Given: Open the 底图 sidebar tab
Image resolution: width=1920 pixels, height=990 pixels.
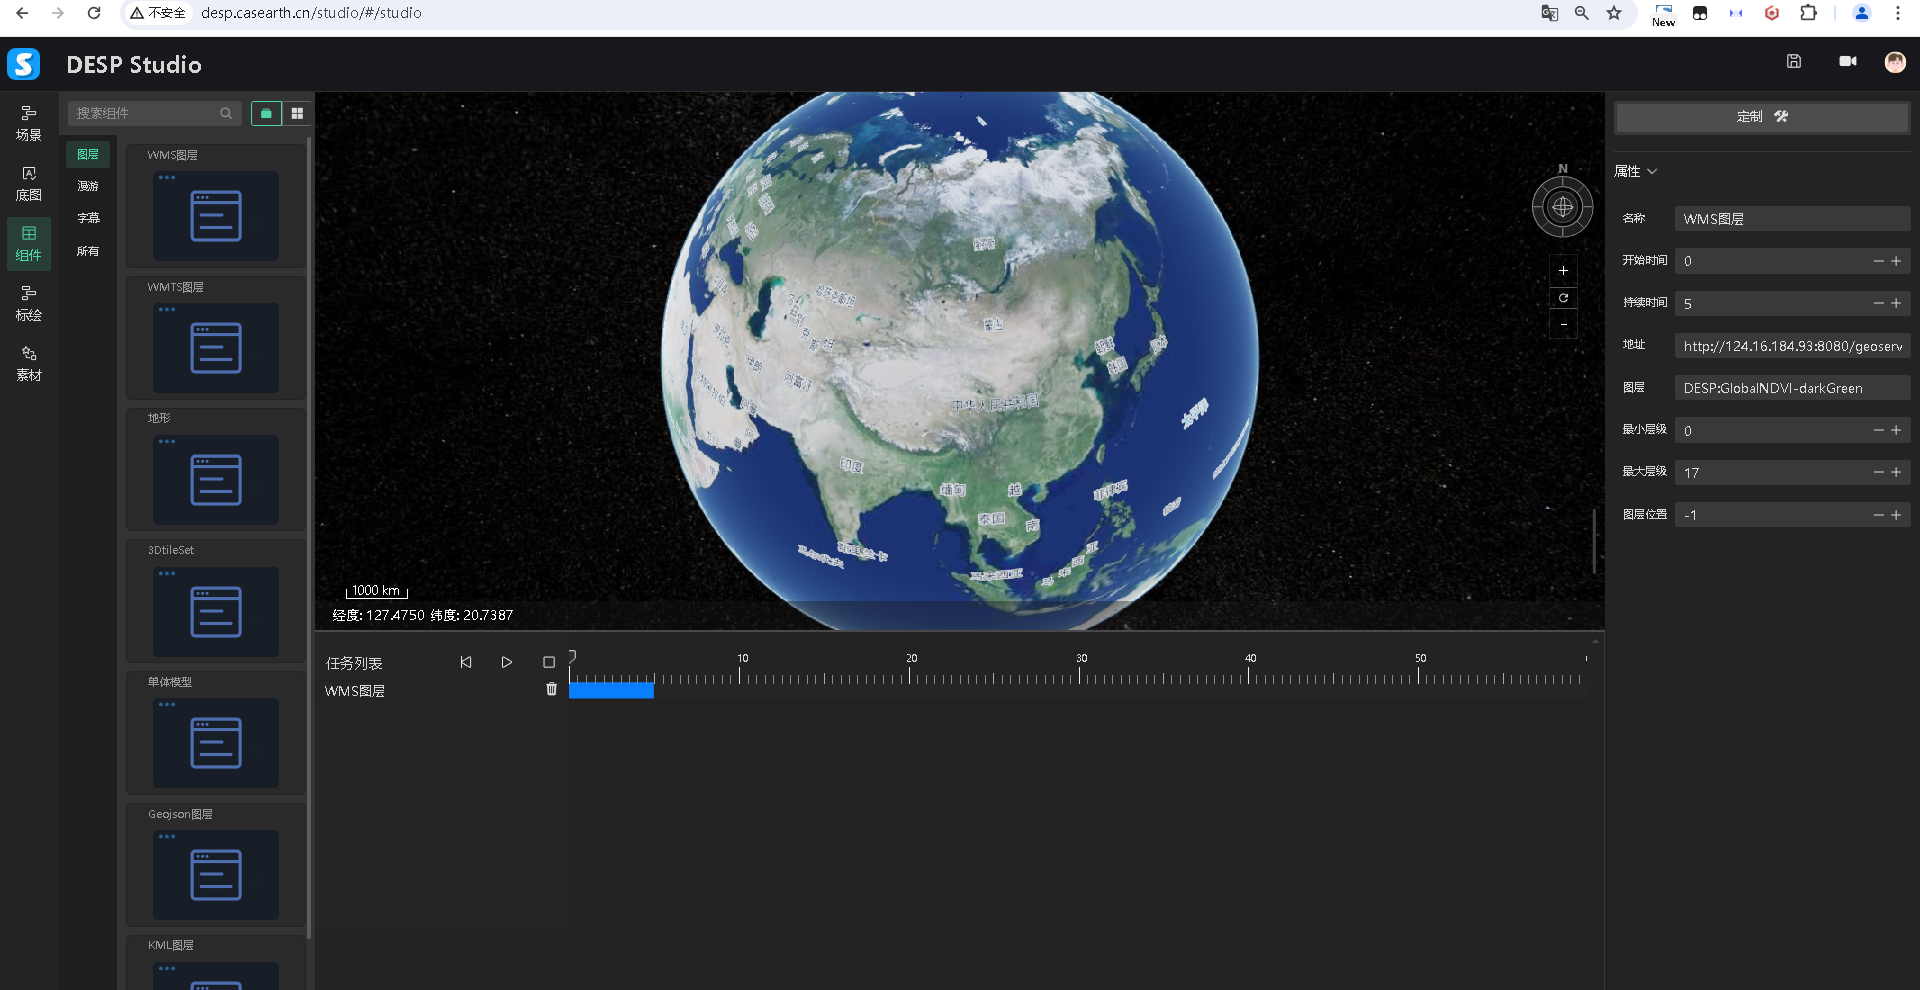Looking at the screenshot, I should (x=29, y=184).
